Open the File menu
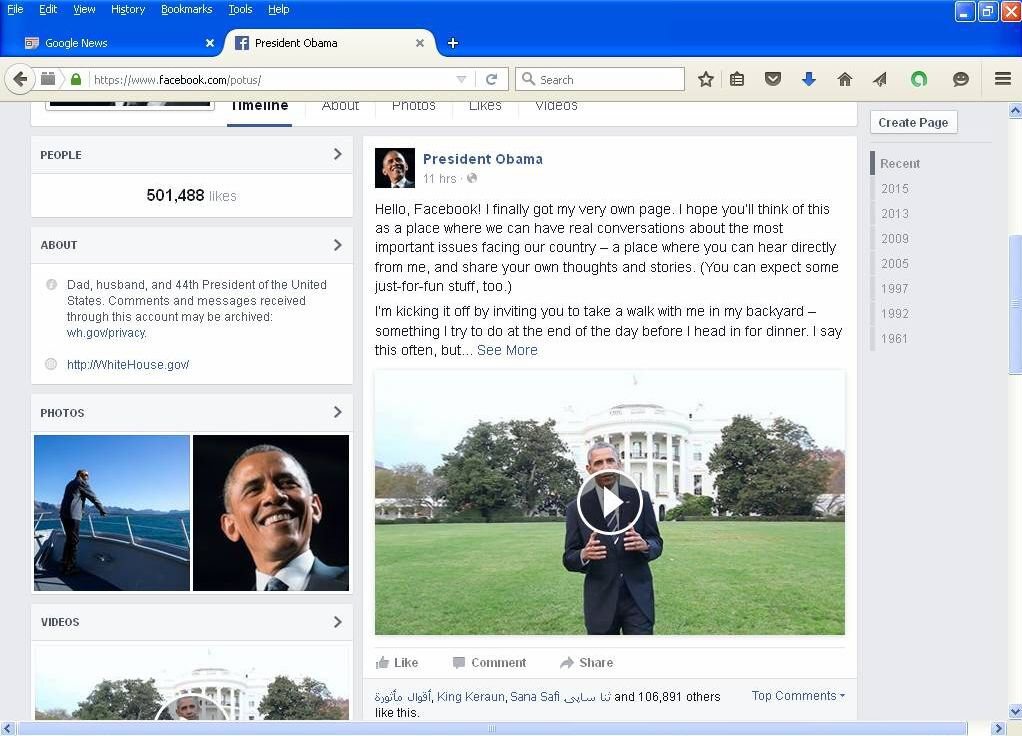Viewport: 1022px width, 736px height. pyautogui.click(x=15, y=9)
